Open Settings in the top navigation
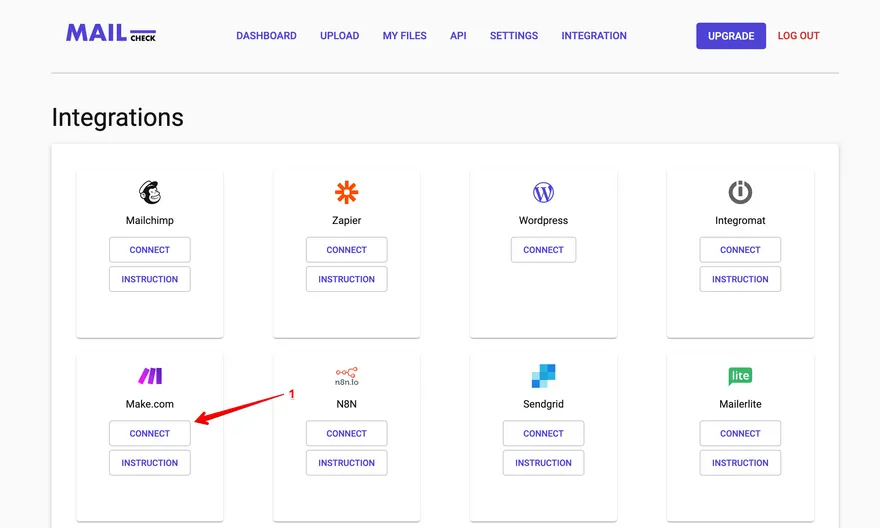 514,36
